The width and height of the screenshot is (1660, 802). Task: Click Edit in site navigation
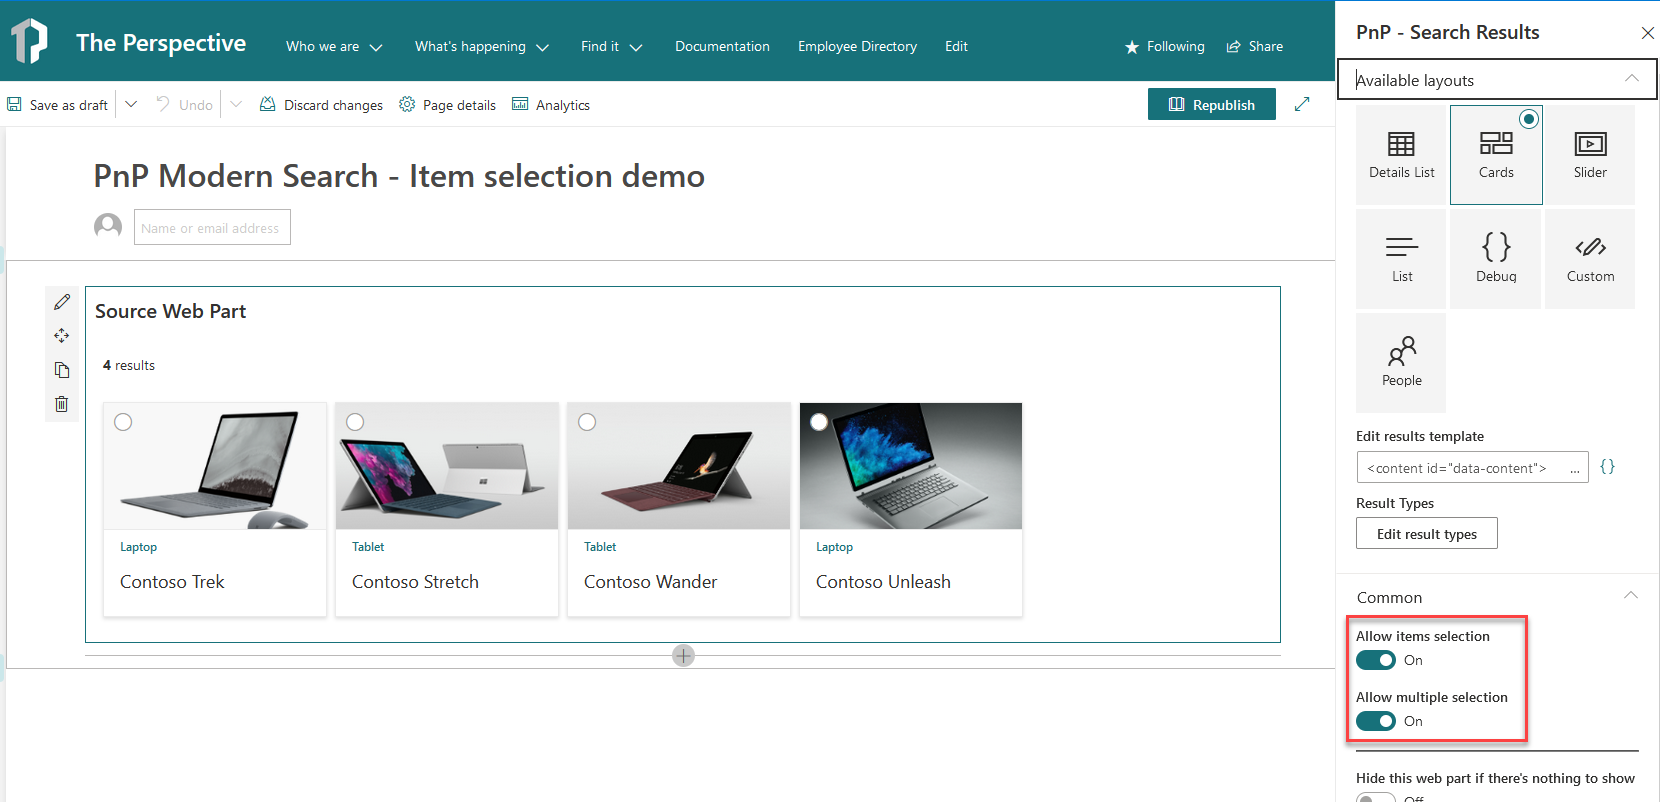(956, 47)
